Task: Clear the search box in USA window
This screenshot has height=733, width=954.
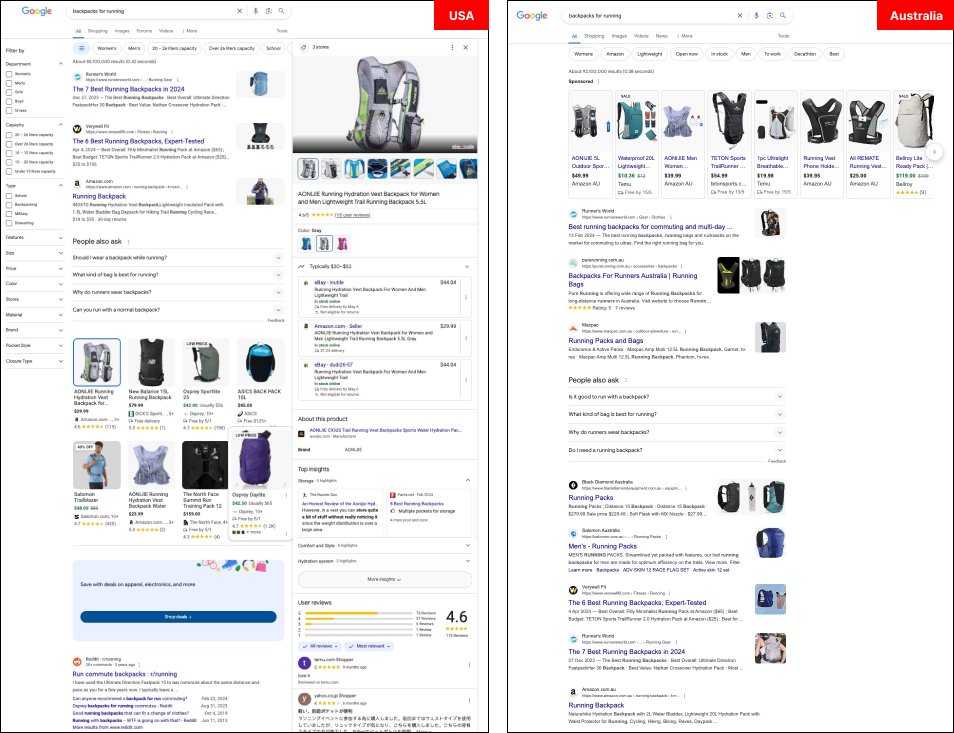Action: (240, 11)
